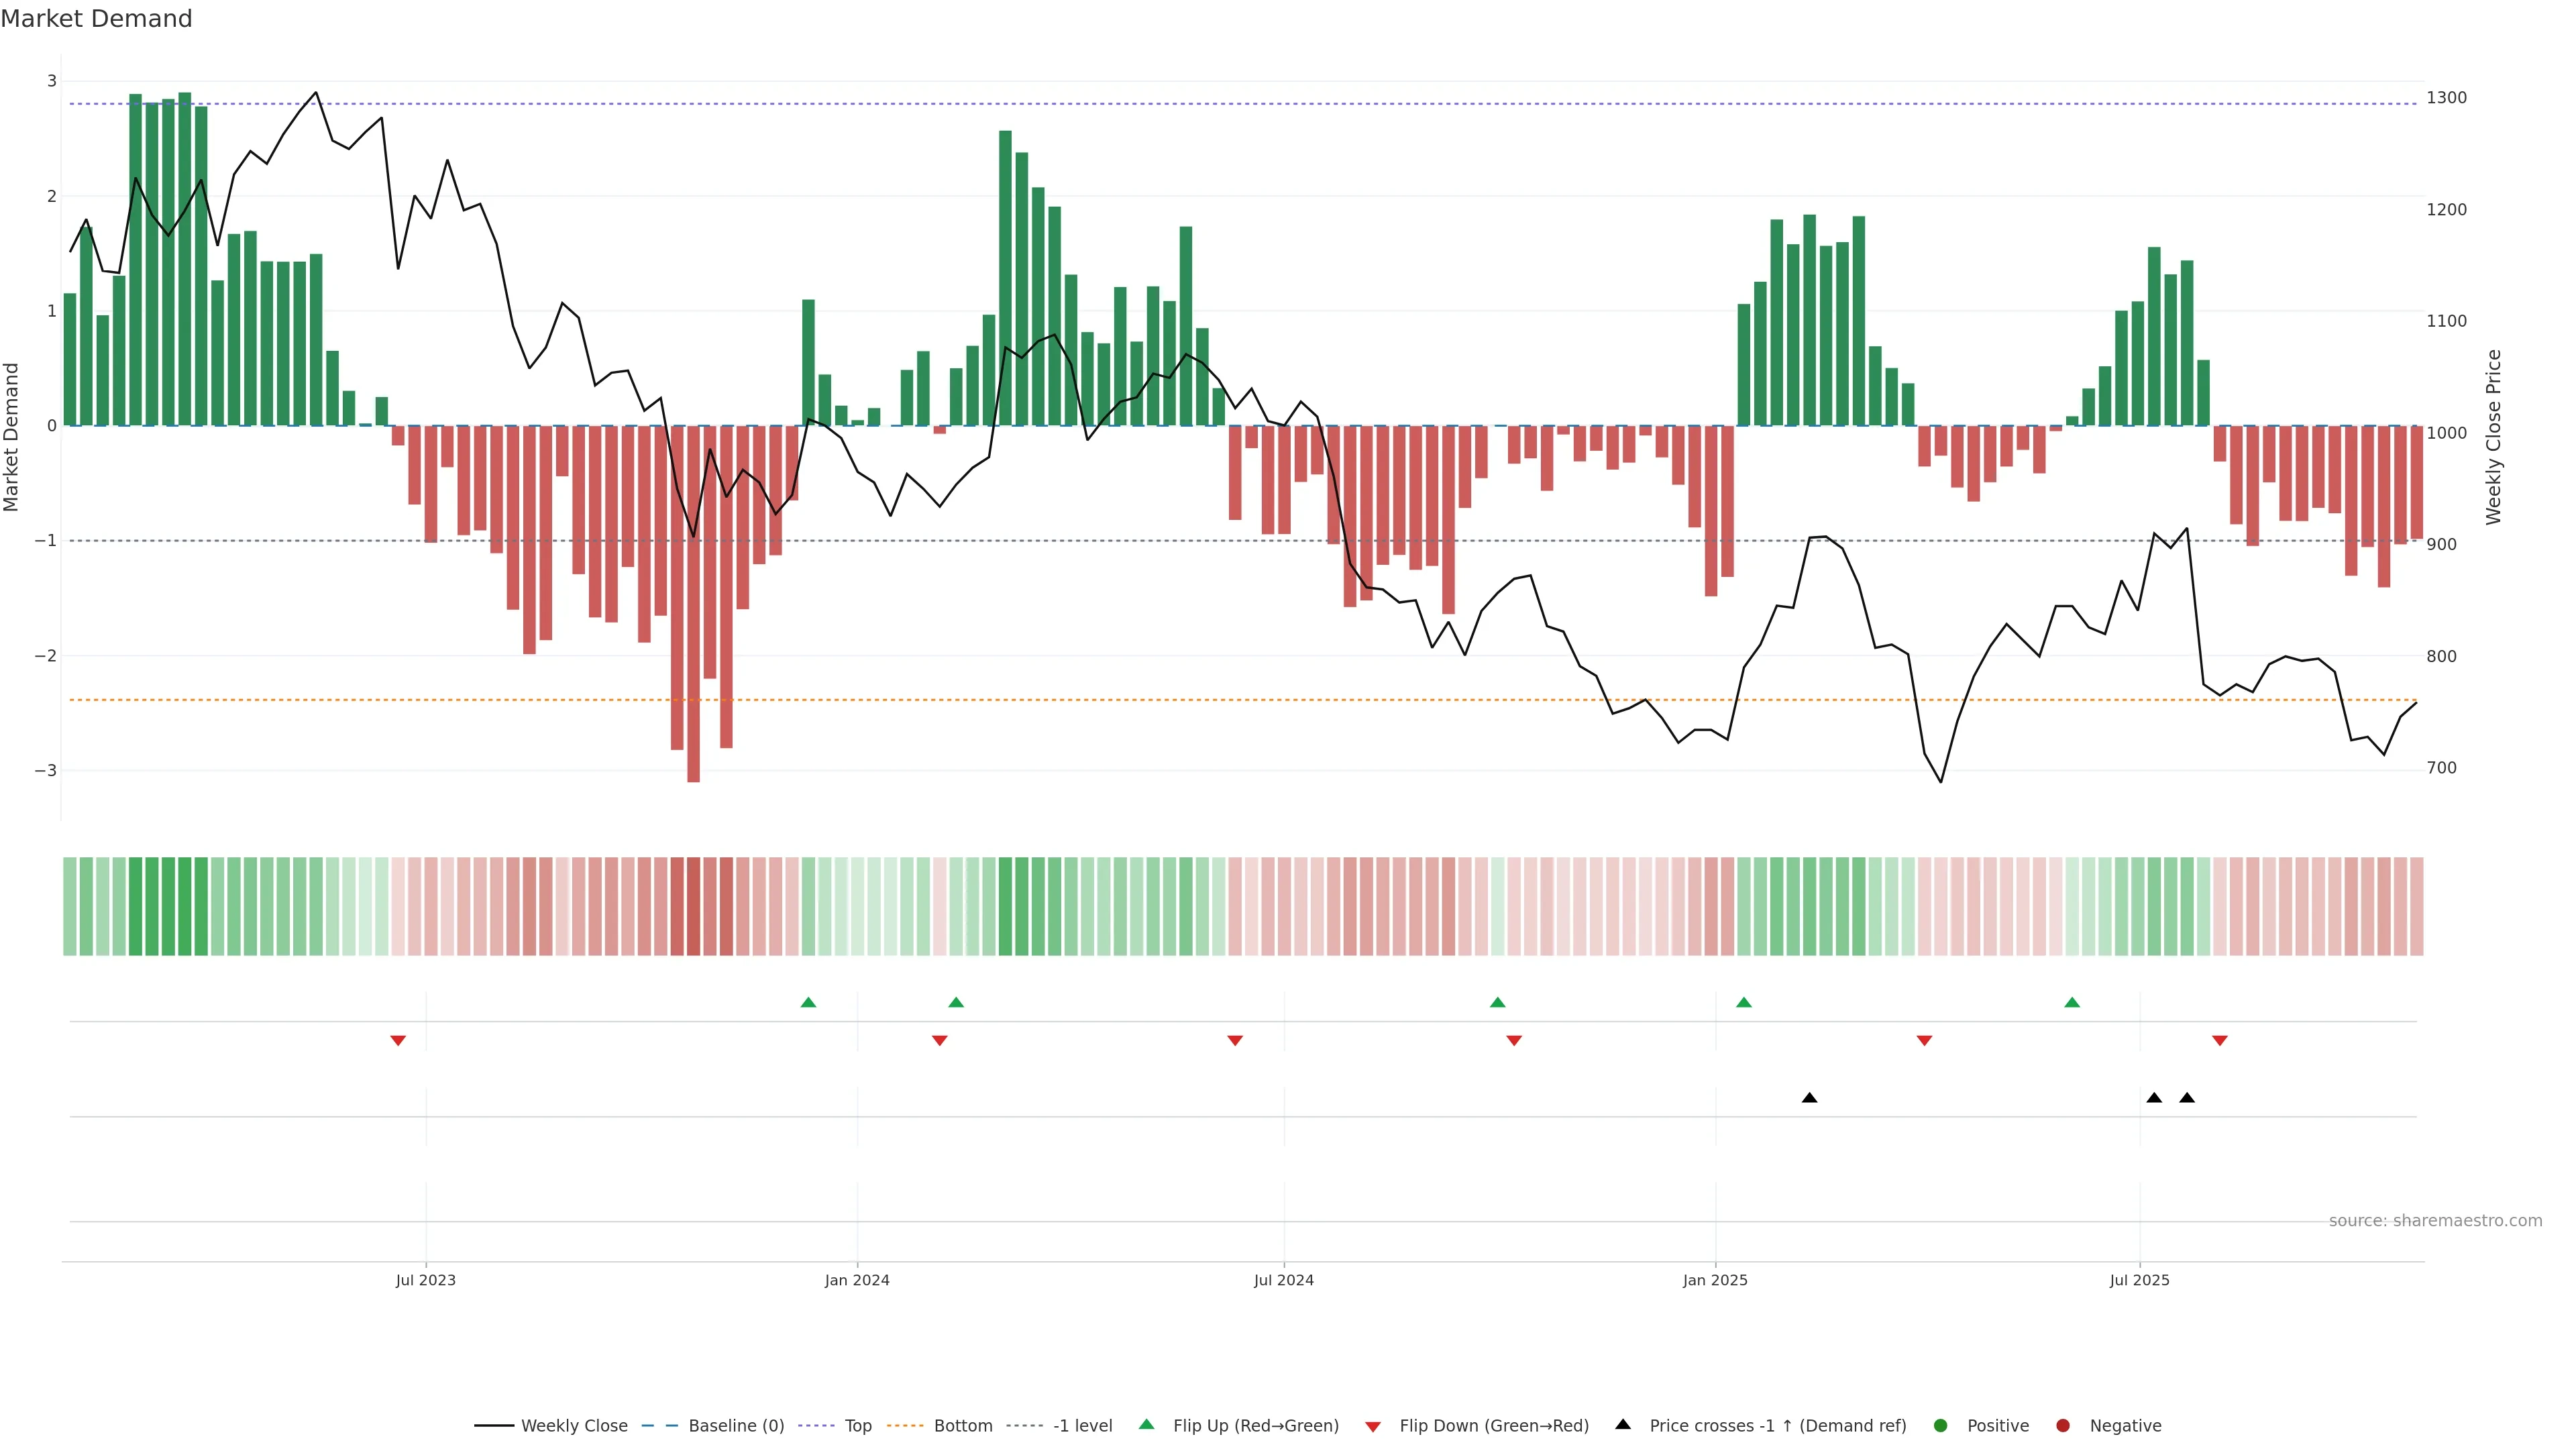Click the green Positive legend dot
This screenshot has width=2576, height=1449.
point(1940,1425)
